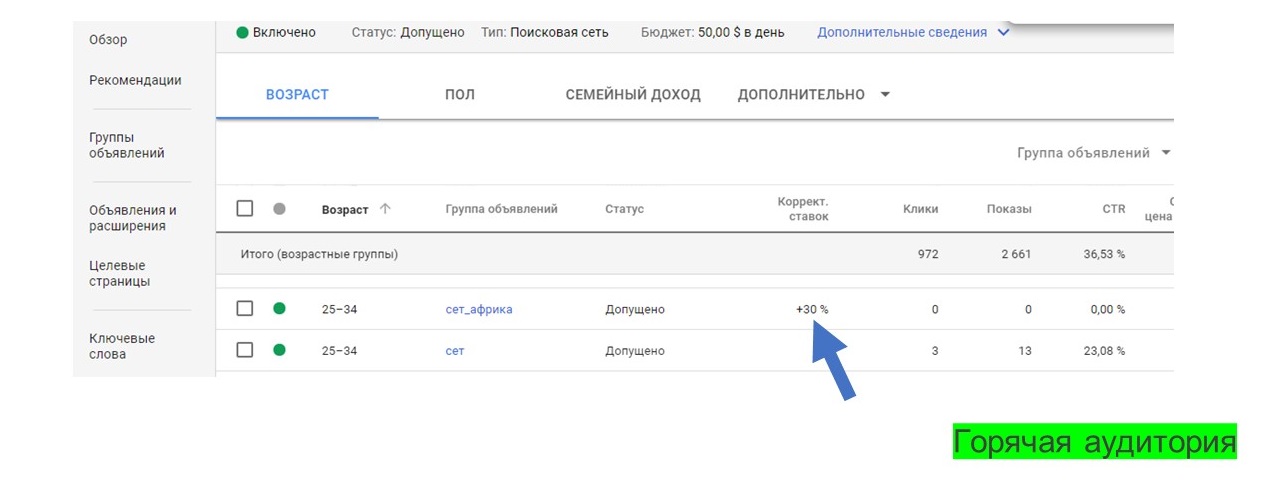Switch to the Пол tab

pyautogui.click(x=460, y=95)
